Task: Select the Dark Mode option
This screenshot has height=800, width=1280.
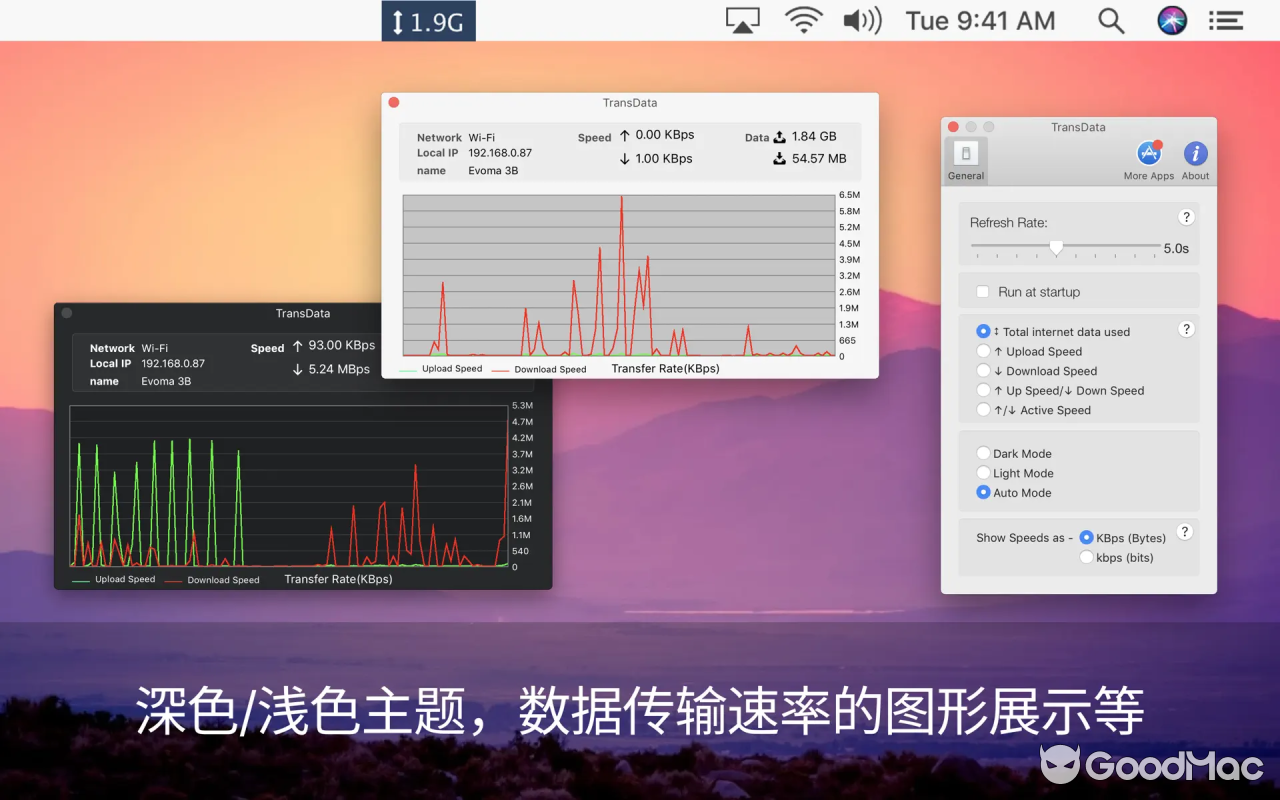Action: [983, 452]
